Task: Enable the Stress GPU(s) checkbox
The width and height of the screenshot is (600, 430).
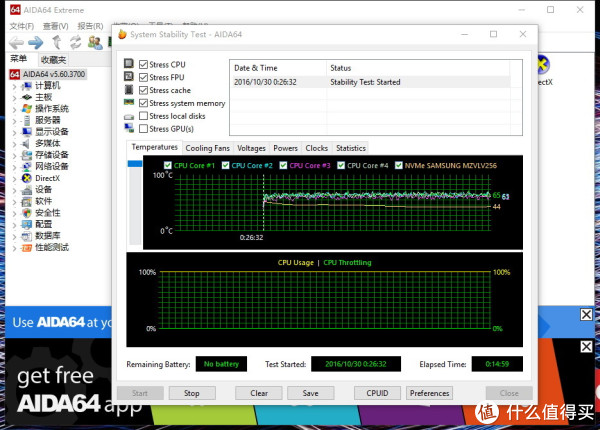Action: [143, 129]
